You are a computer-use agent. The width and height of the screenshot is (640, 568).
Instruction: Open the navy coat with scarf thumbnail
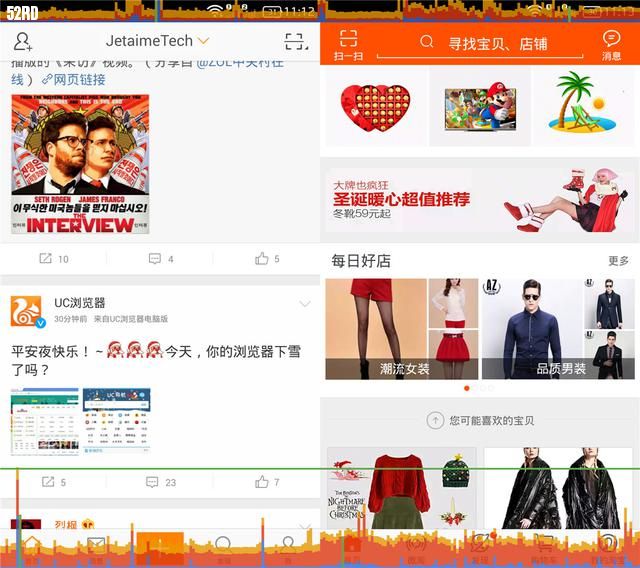click(x=609, y=303)
